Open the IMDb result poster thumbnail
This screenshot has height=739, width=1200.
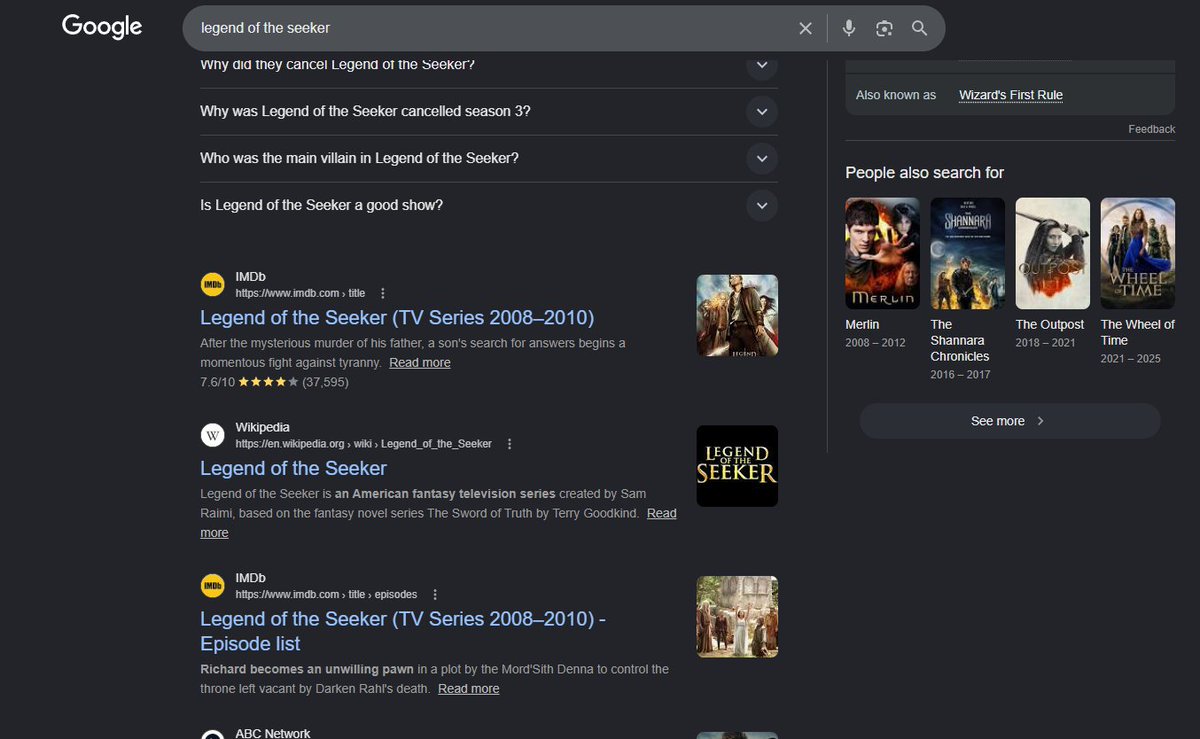737,315
